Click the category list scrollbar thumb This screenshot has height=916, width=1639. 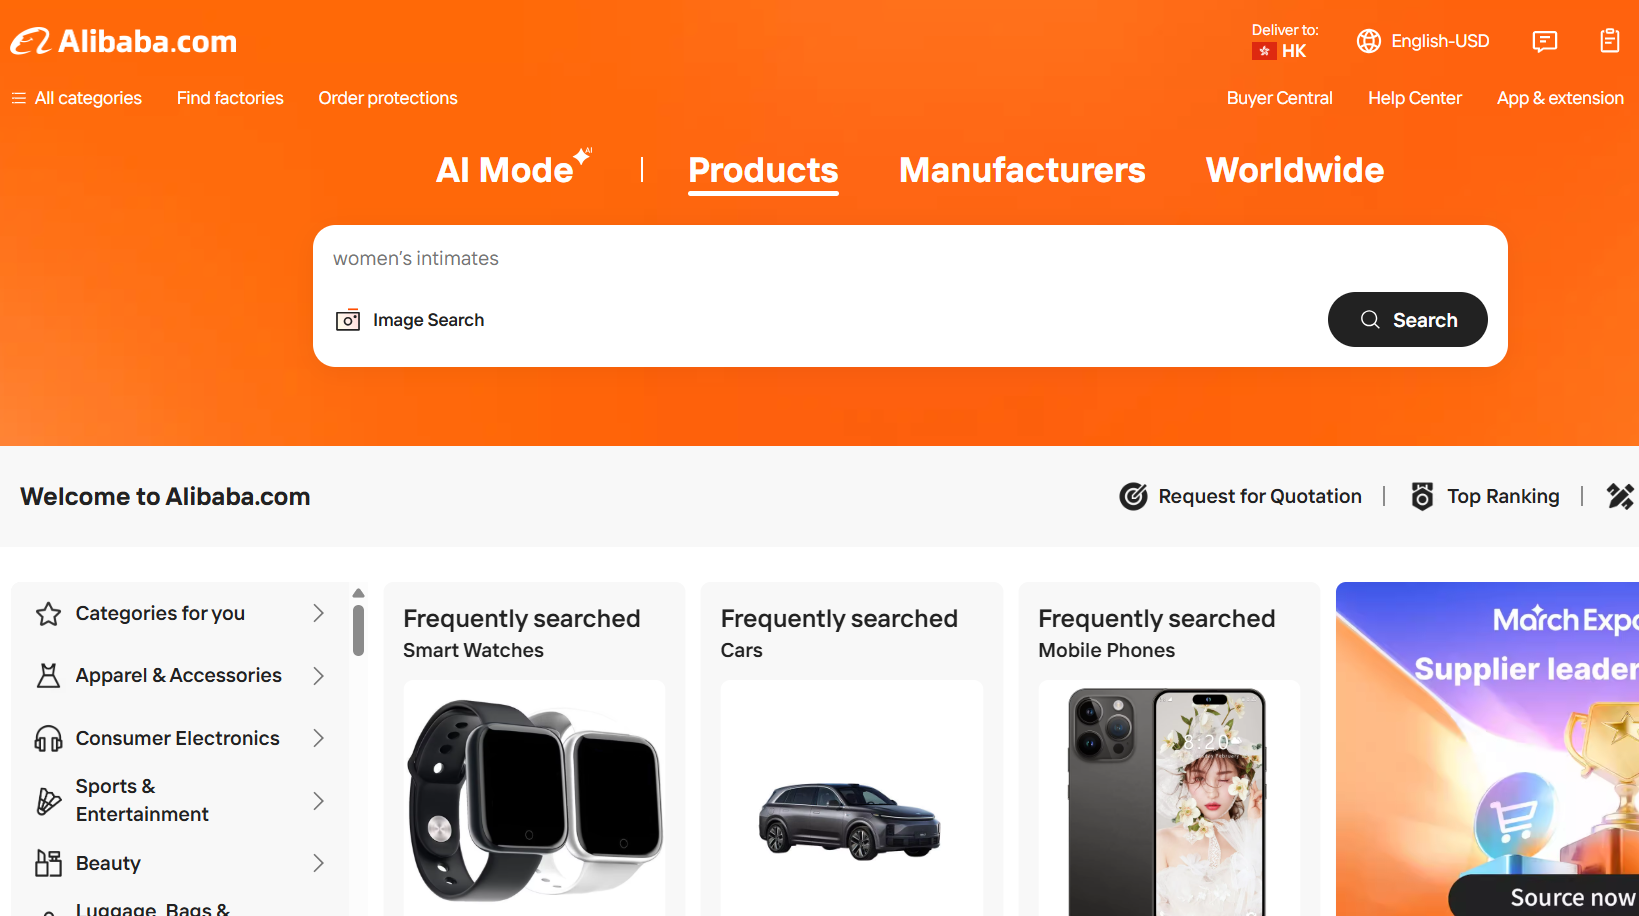point(358,630)
